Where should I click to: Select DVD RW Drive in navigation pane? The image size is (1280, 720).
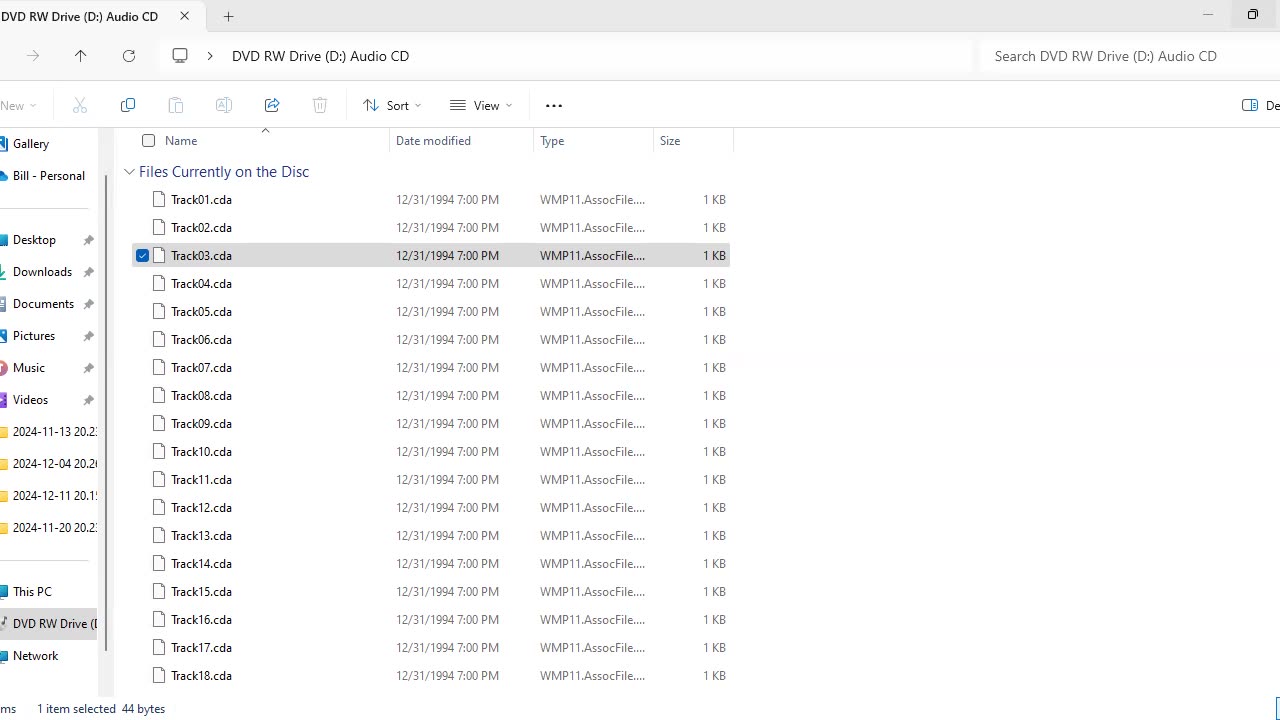point(49,624)
